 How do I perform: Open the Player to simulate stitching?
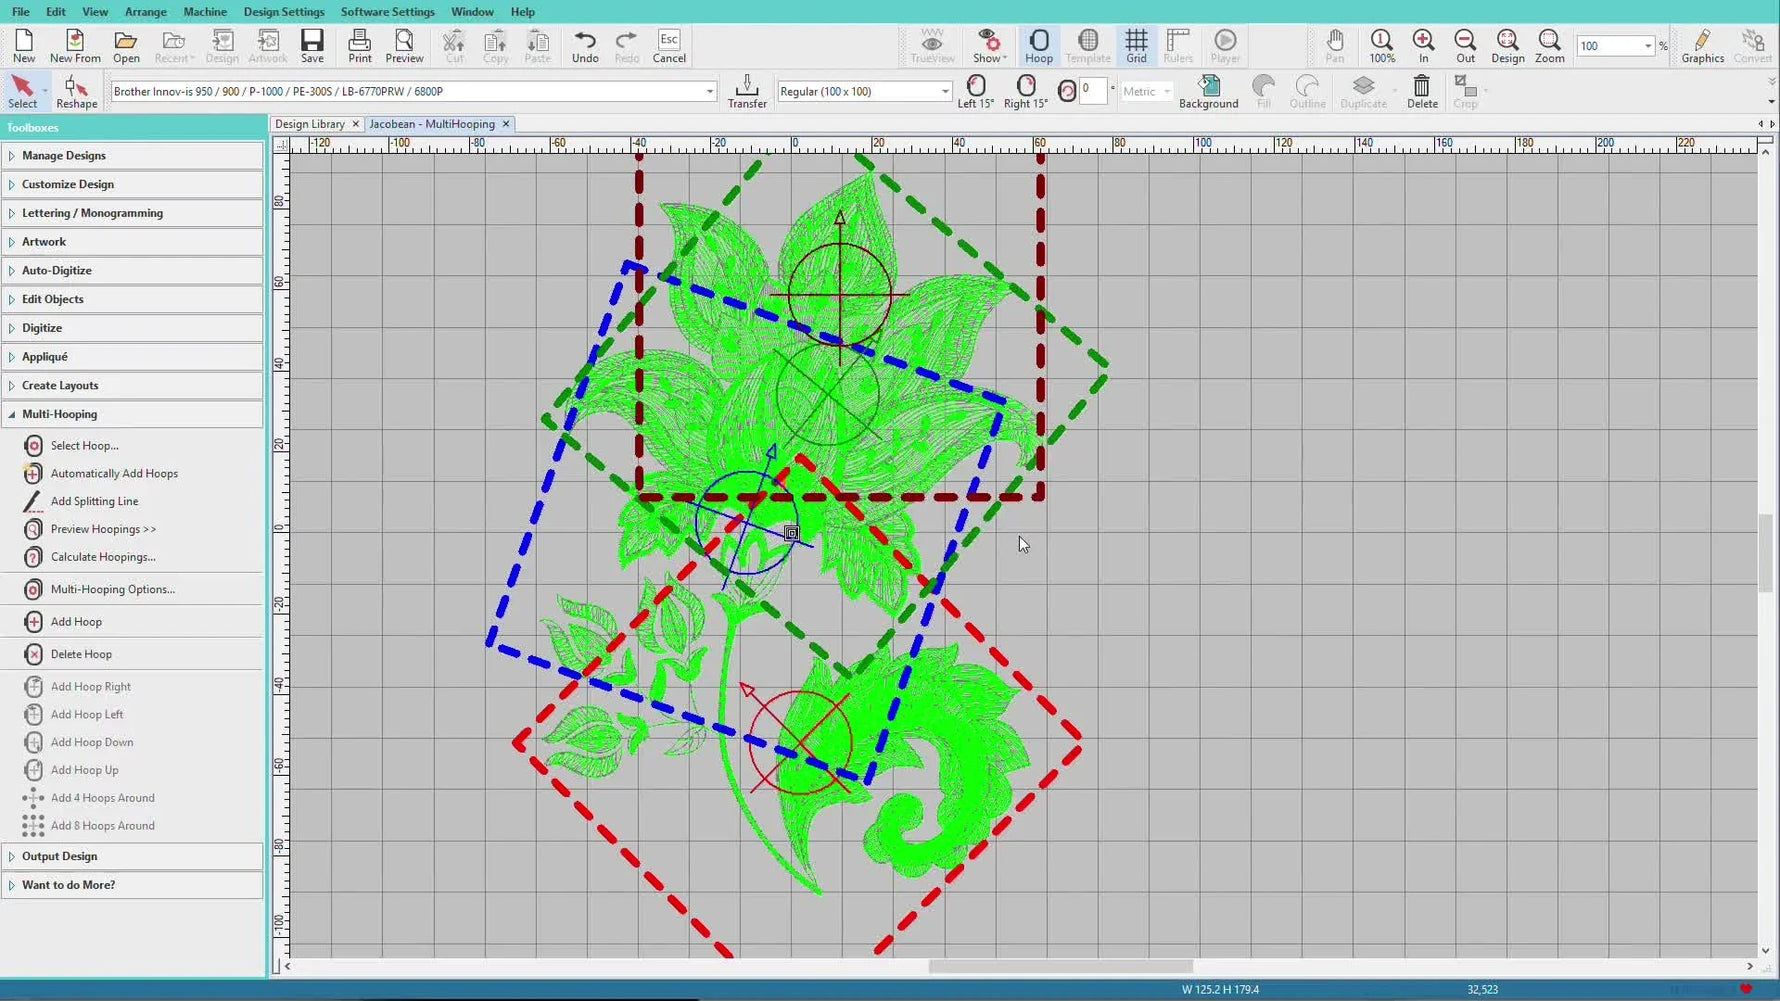click(1224, 45)
